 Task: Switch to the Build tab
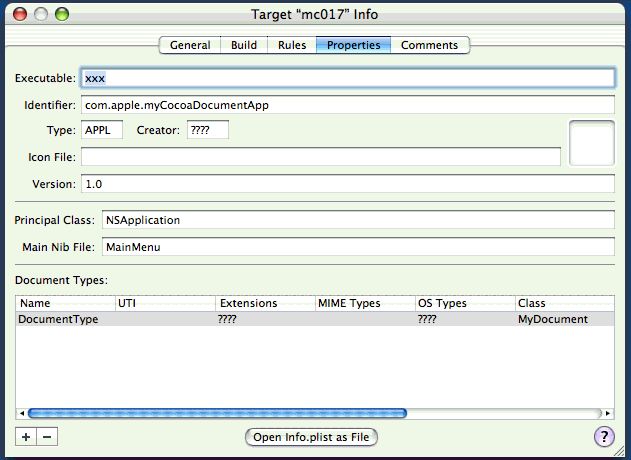[244, 45]
